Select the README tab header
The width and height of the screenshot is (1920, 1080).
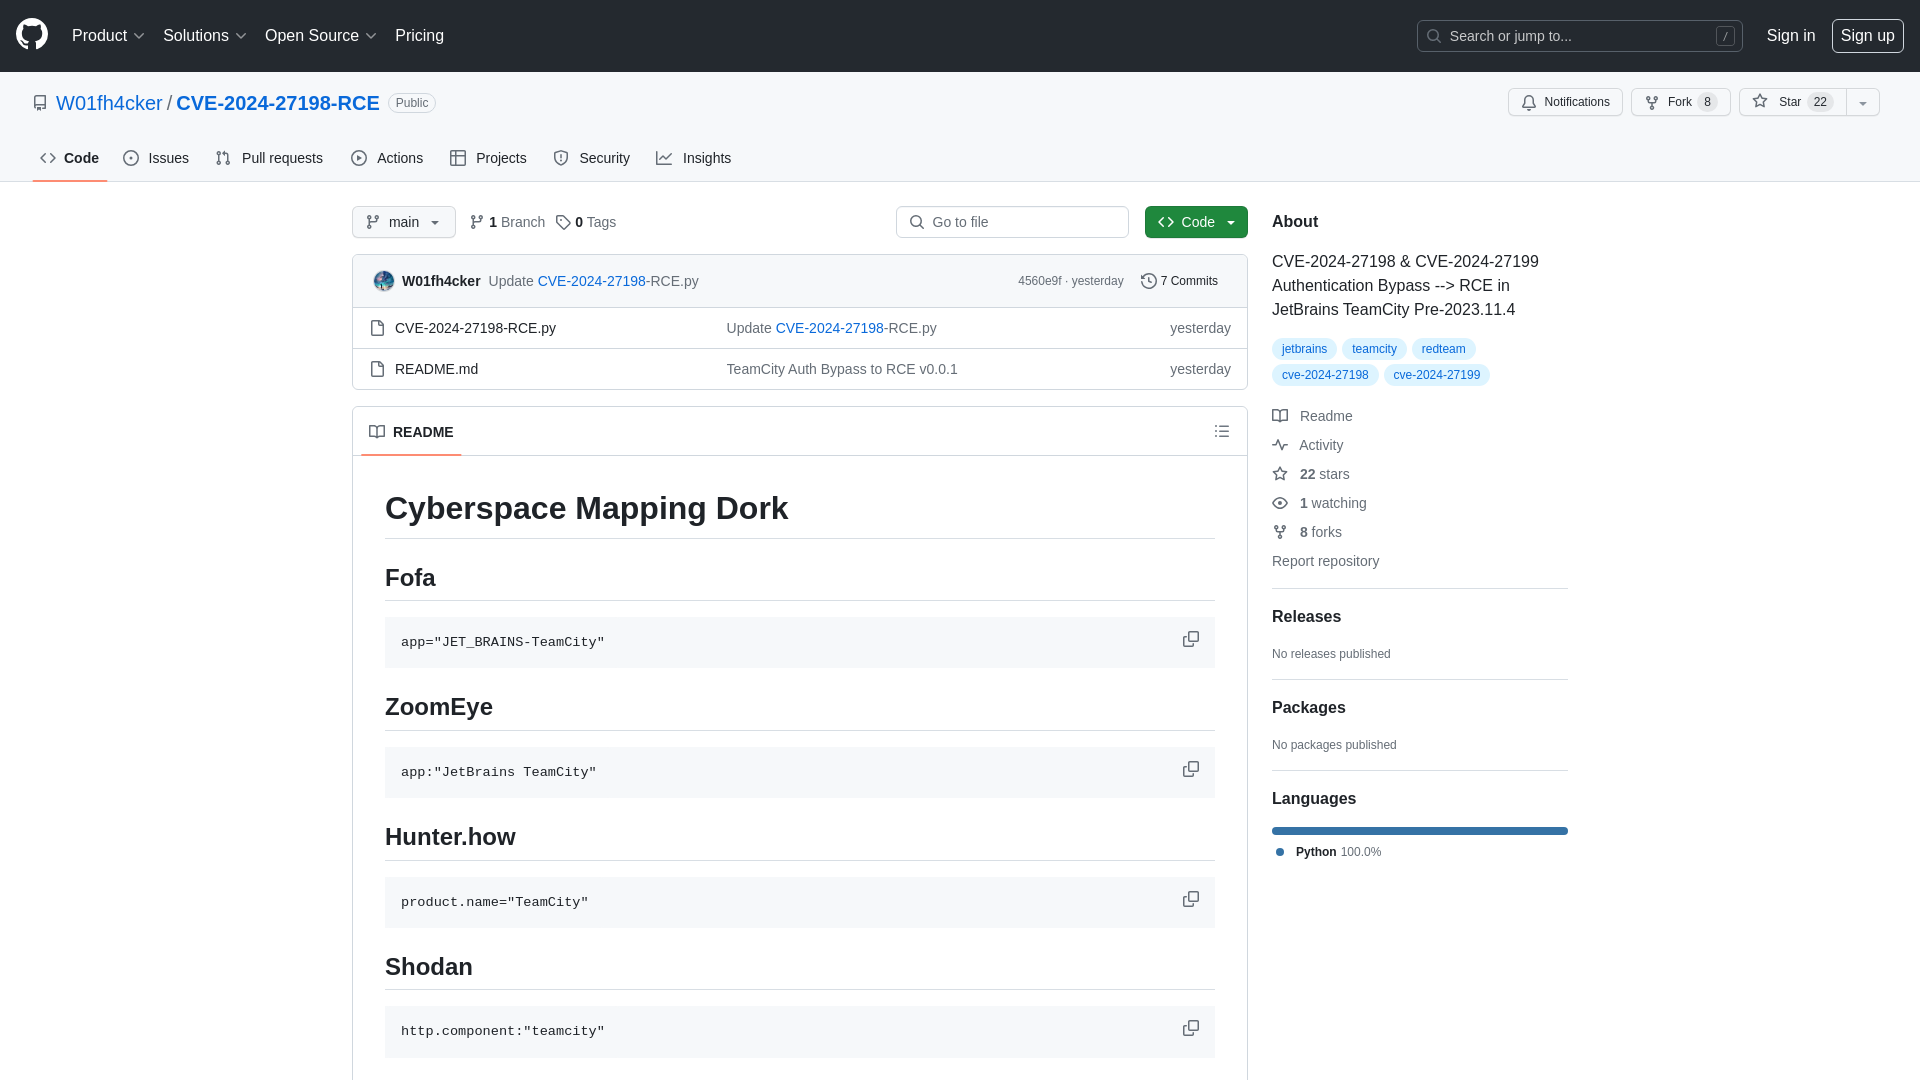click(x=411, y=432)
